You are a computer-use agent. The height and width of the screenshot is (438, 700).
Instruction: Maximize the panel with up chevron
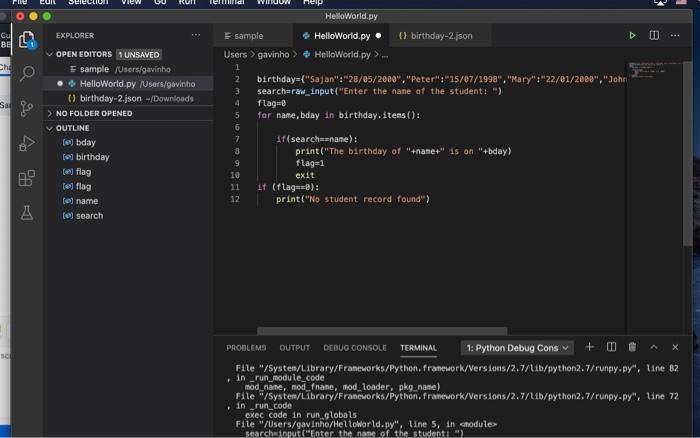tap(654, 347)
